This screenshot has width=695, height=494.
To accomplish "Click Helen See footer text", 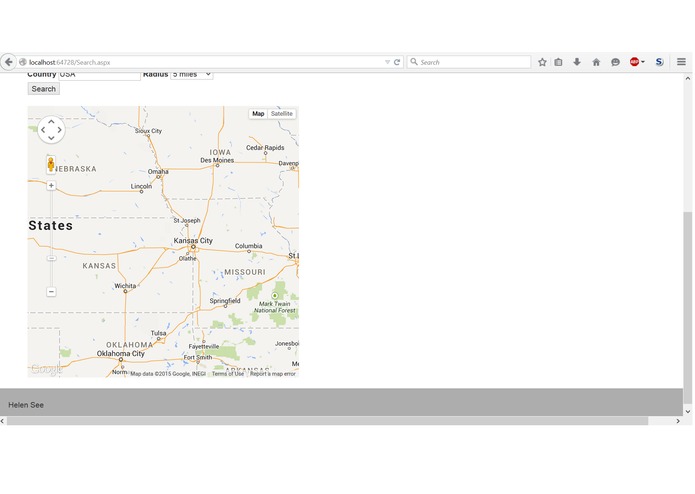I will tap(26, 405).
